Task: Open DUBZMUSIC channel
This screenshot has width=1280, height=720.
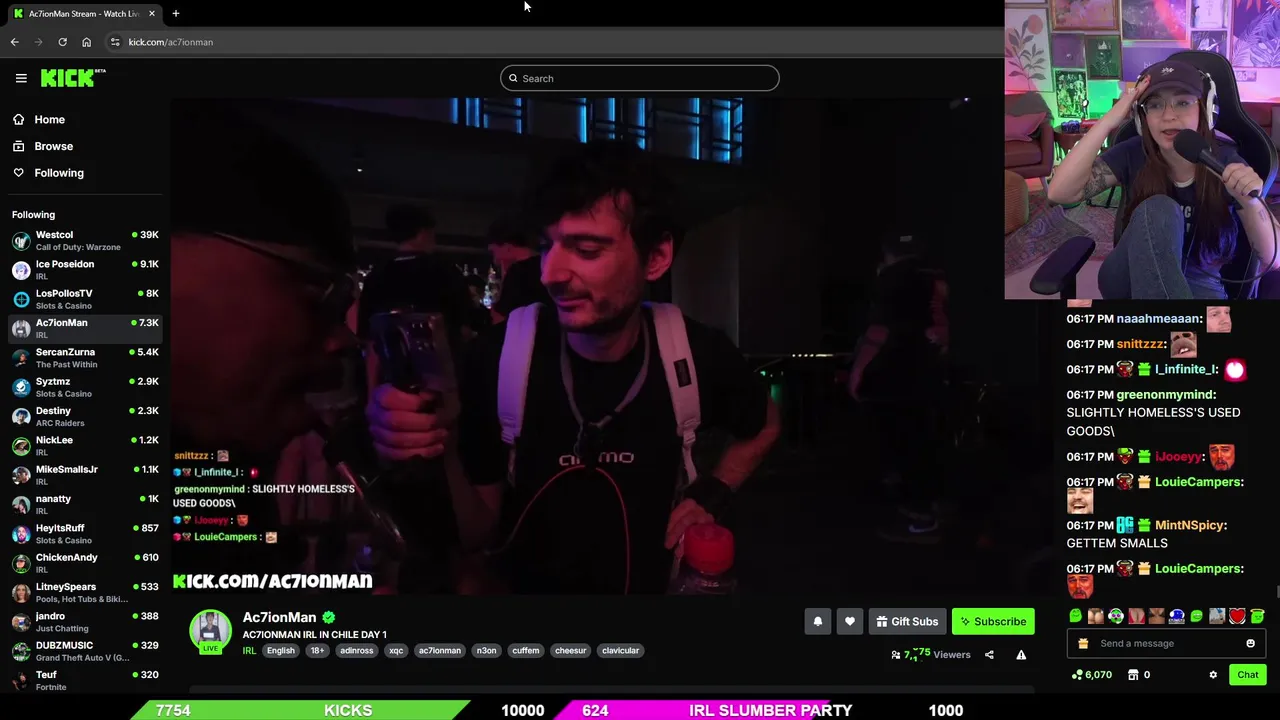Action: pos(84,651)
